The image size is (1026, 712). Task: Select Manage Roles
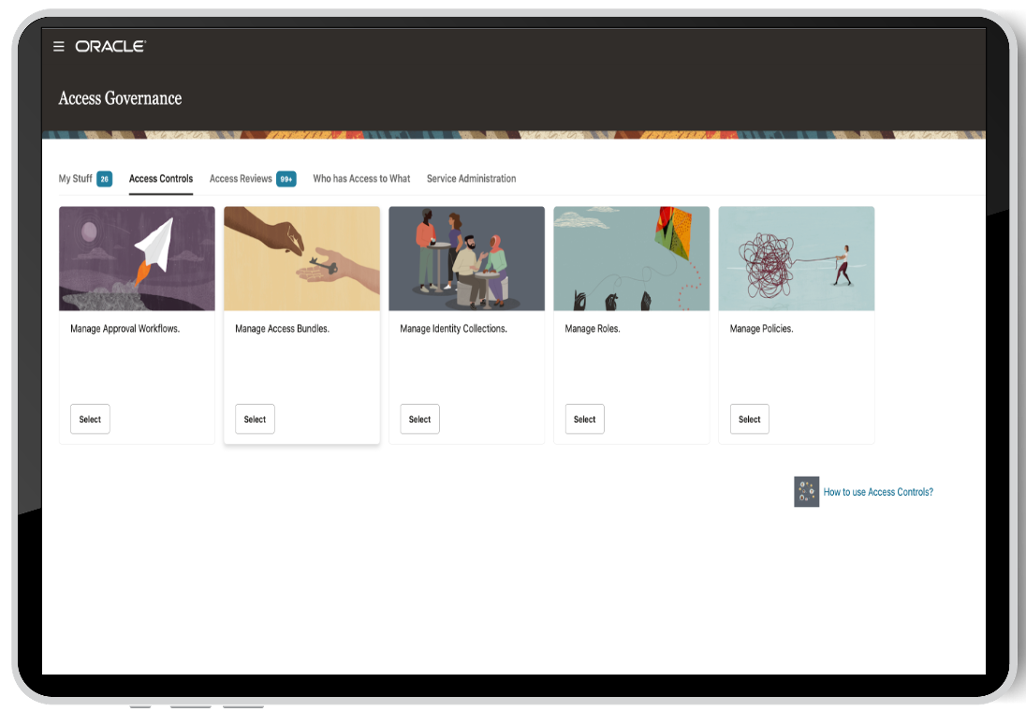pos(584,419)
